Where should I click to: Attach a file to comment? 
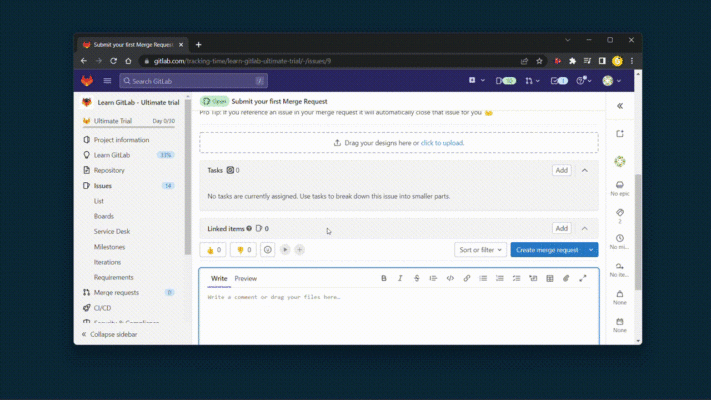tap(566, 278)
